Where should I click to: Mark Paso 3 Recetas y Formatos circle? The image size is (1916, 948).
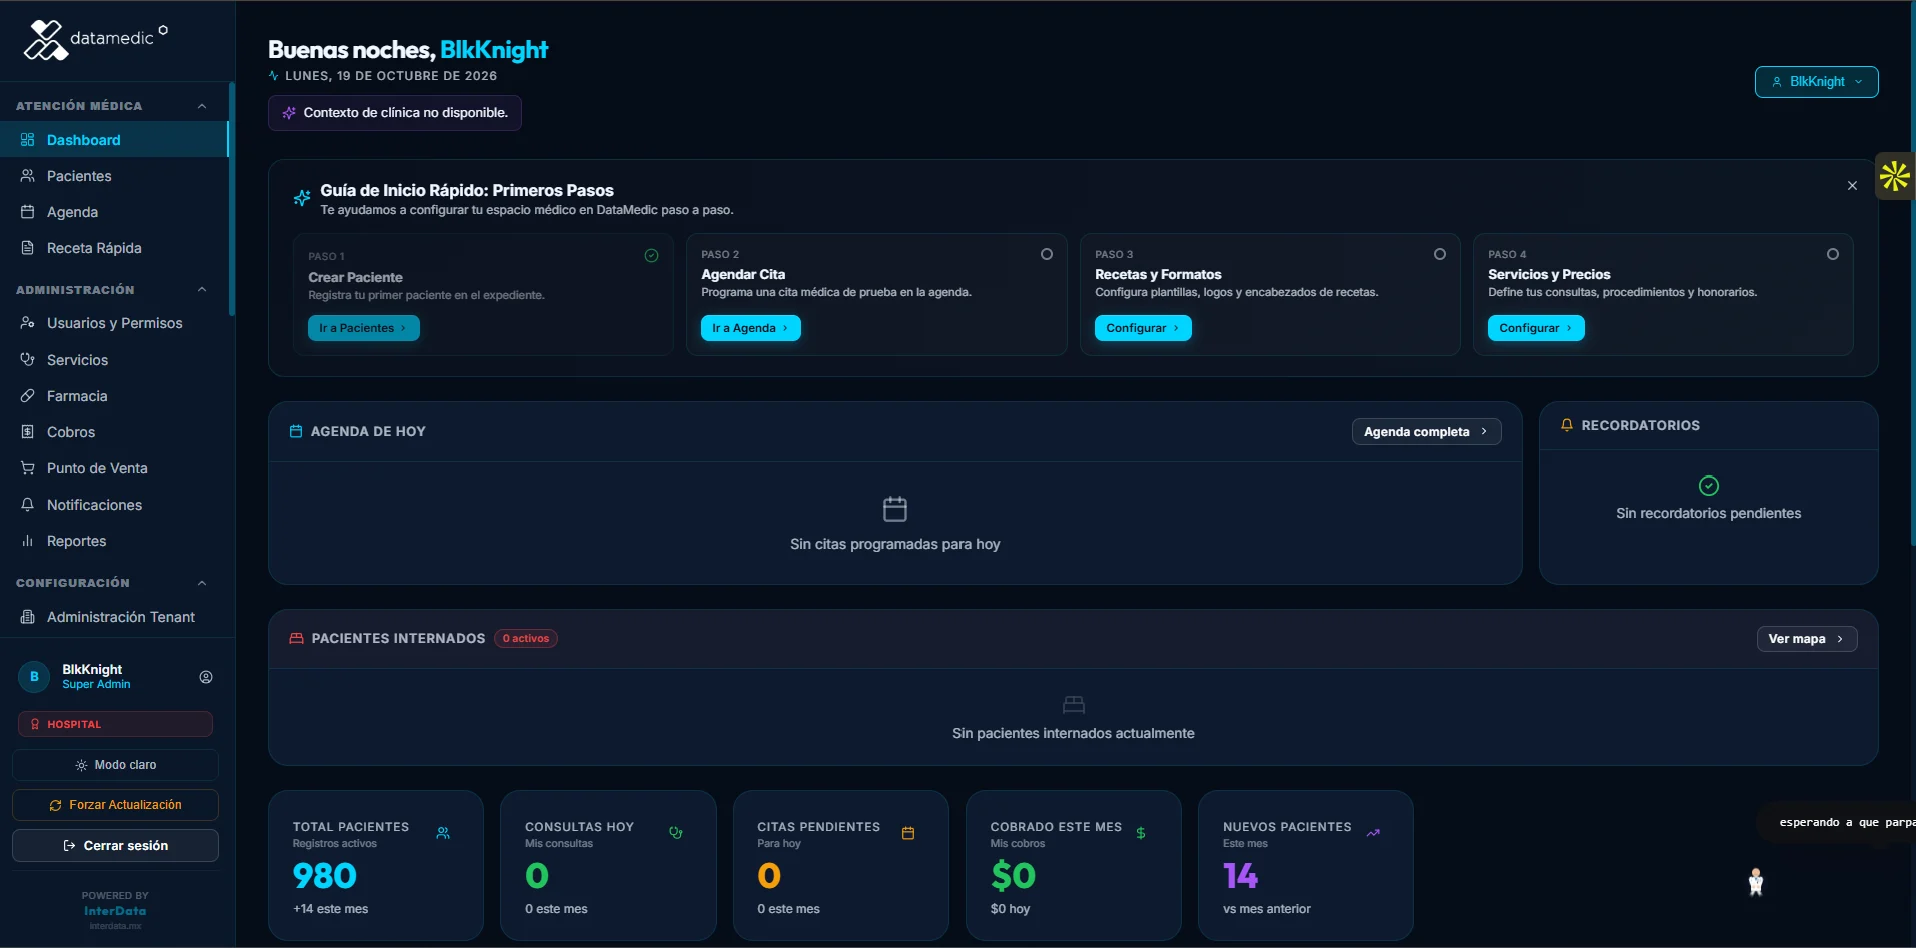(x=1440, y=254)
